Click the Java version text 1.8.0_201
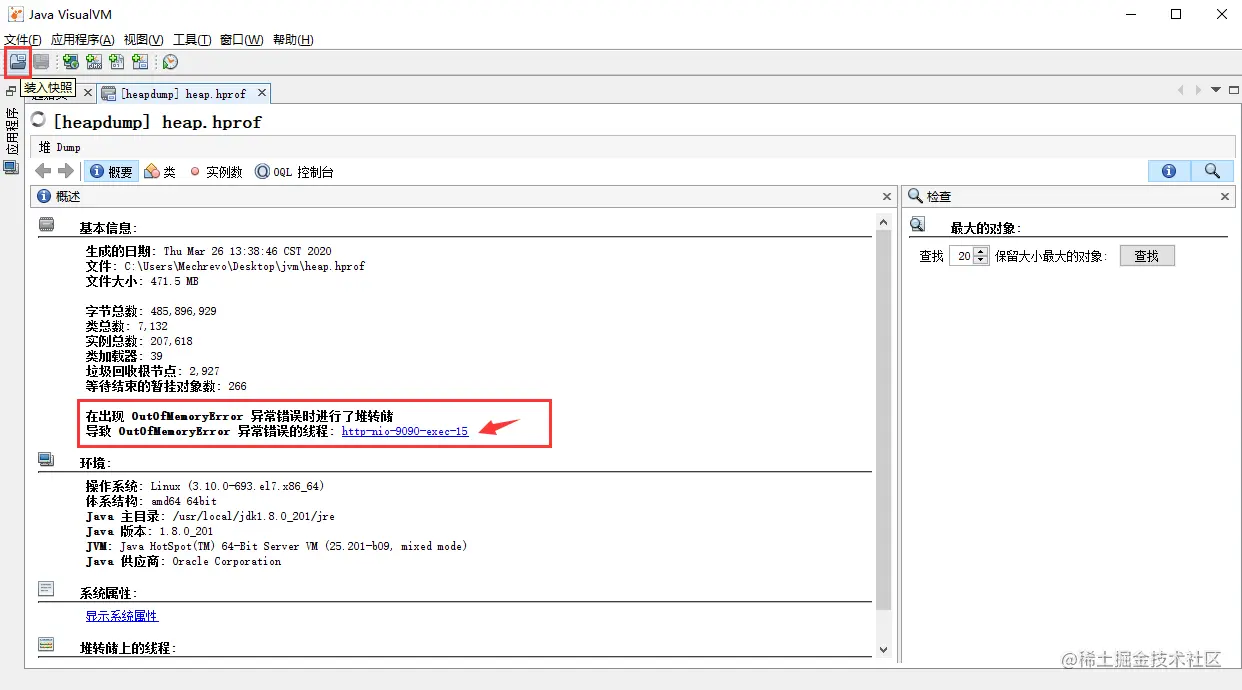 point(187,531)
